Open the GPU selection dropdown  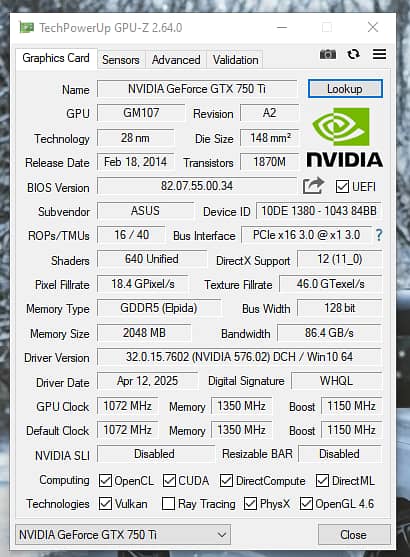click(123, 535)
